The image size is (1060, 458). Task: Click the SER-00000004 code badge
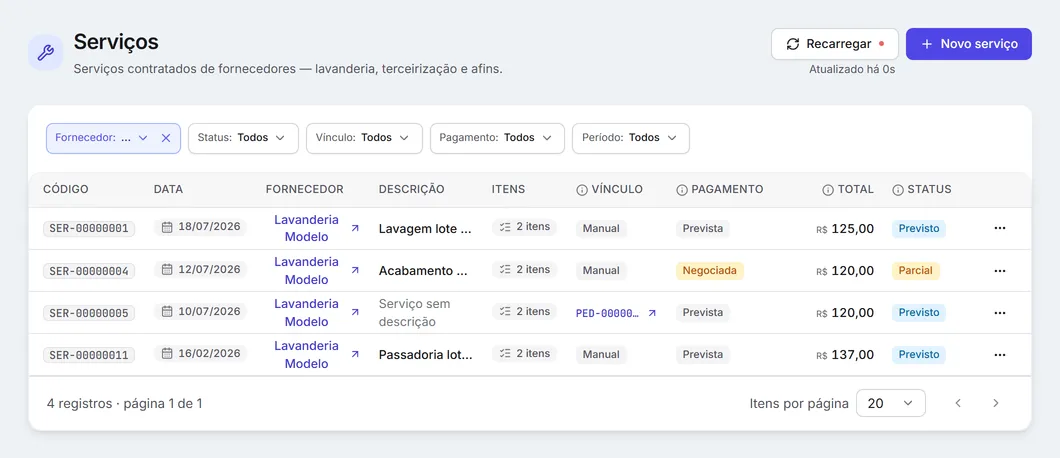tap(89, 271)
